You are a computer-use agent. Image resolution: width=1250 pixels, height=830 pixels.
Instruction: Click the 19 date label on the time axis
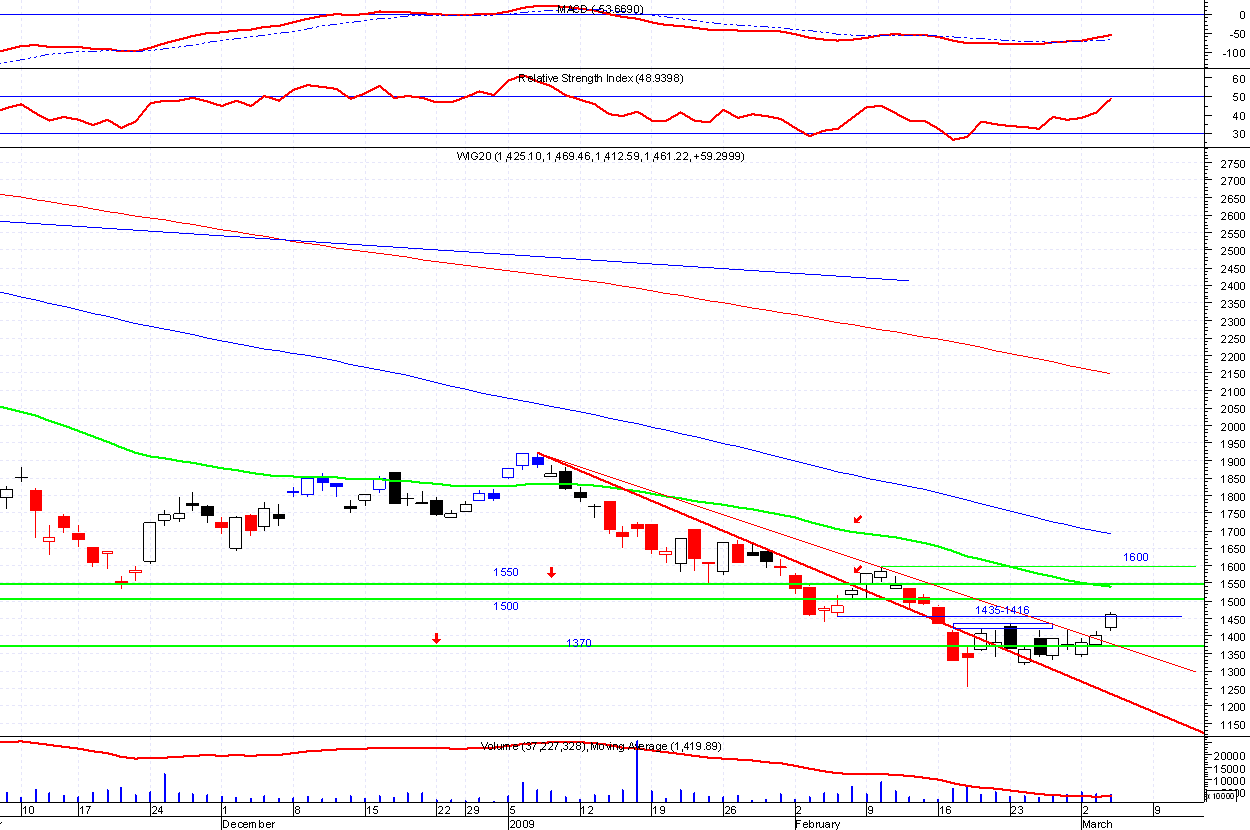[658, 810]
